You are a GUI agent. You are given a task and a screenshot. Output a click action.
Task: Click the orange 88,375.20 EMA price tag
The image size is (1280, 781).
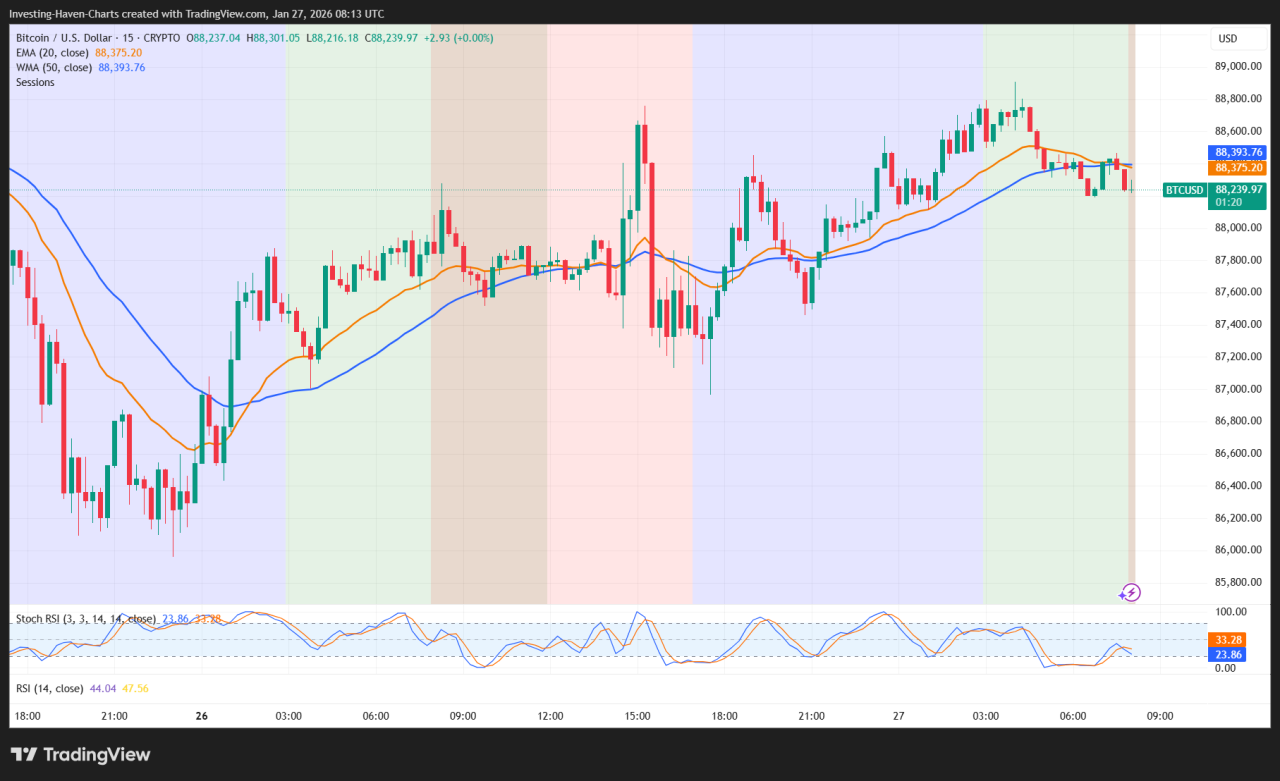point(1239,167)
